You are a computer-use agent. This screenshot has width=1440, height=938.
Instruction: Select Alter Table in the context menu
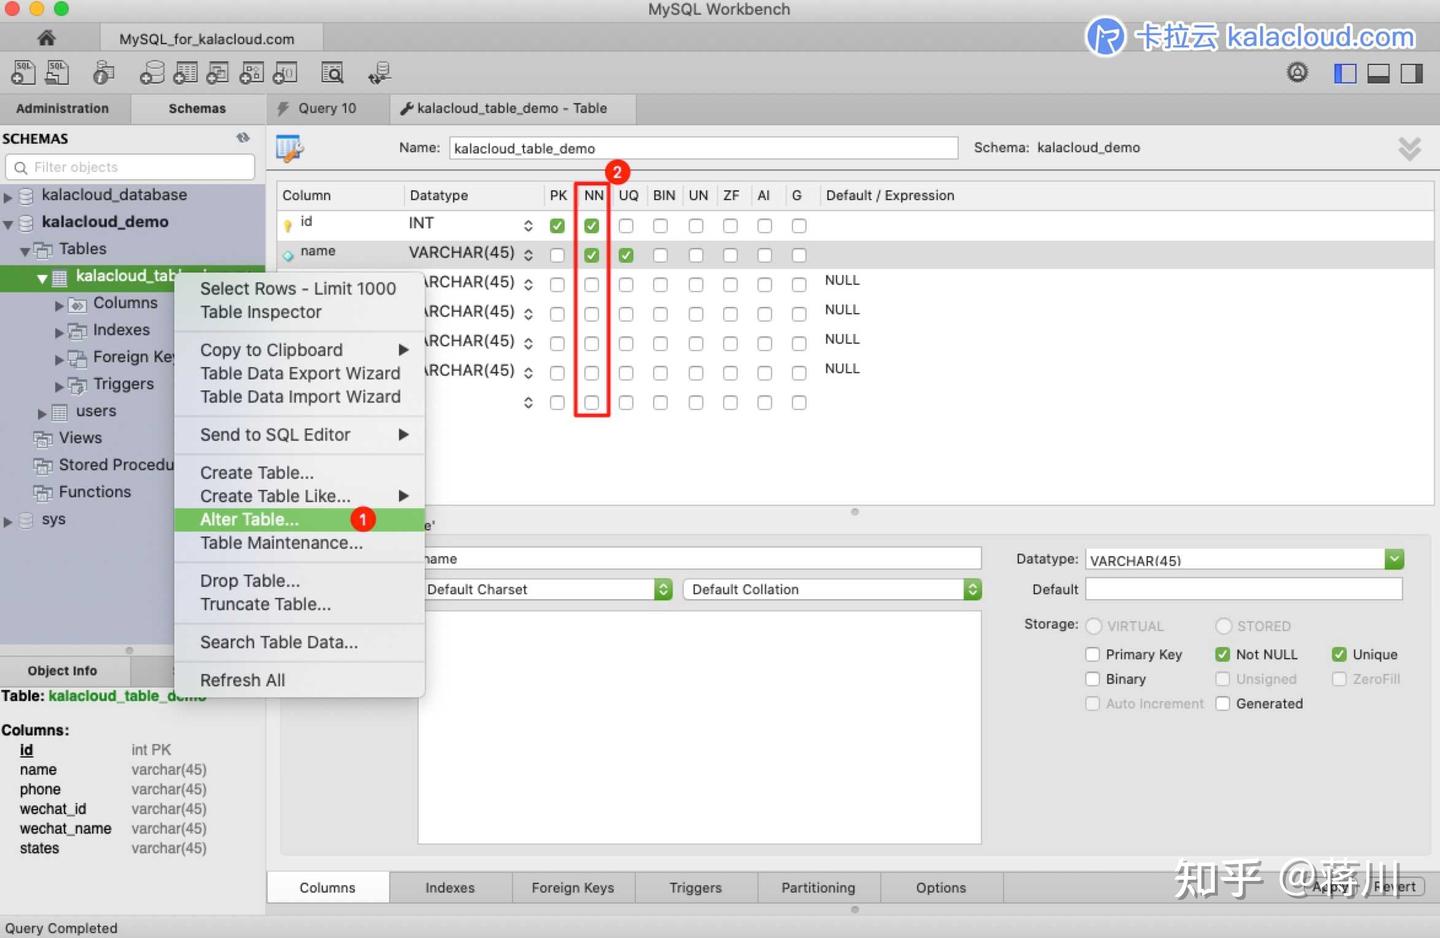click(250, 519)
